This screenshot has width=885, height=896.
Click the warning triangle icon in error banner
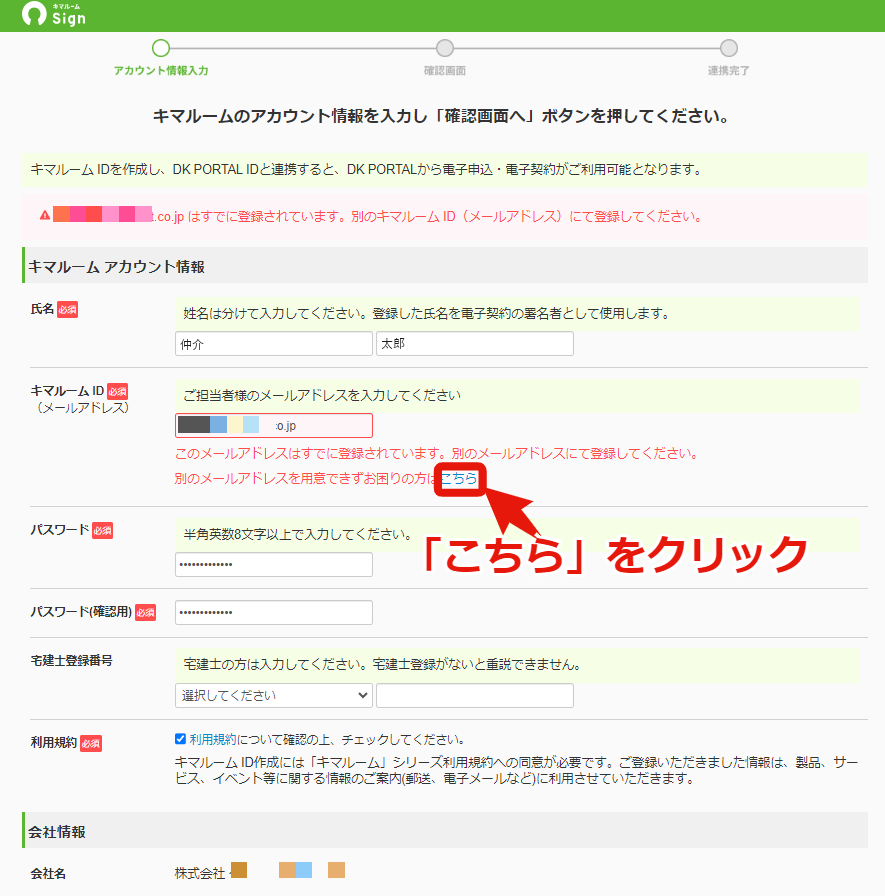(45, 215)
